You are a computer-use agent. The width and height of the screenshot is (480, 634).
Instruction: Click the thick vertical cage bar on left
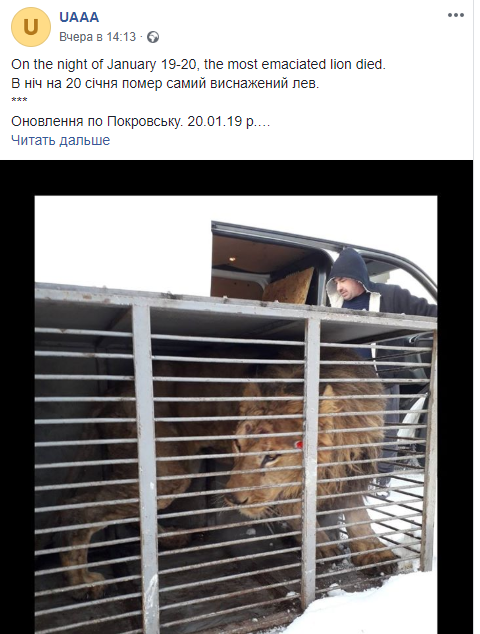pos(146,465)
